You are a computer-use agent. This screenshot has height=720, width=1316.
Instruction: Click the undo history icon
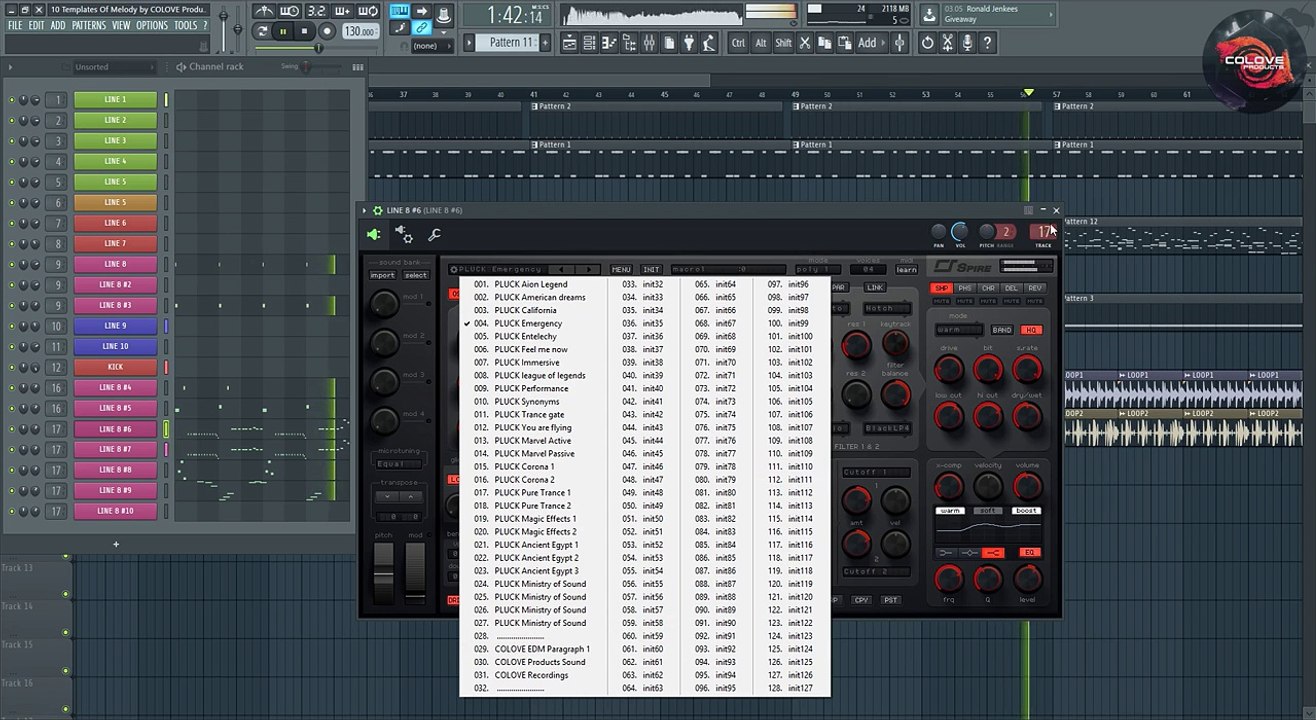coord(927,42)
